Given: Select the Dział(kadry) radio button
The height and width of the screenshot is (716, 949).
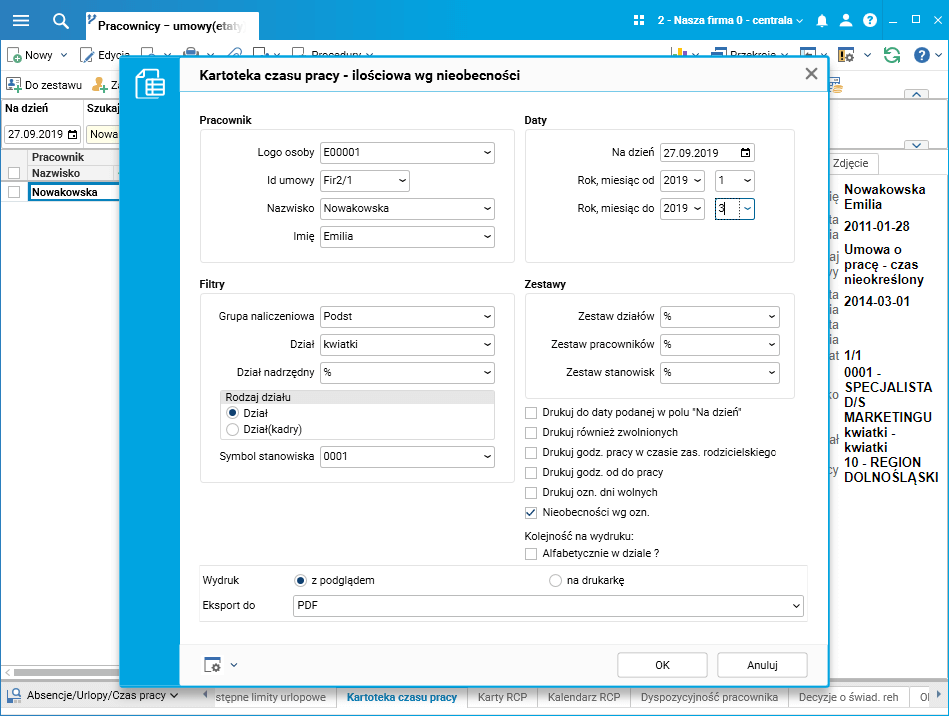Looking at the screenshot, I should pyautogui.click(x=232, y=430).
